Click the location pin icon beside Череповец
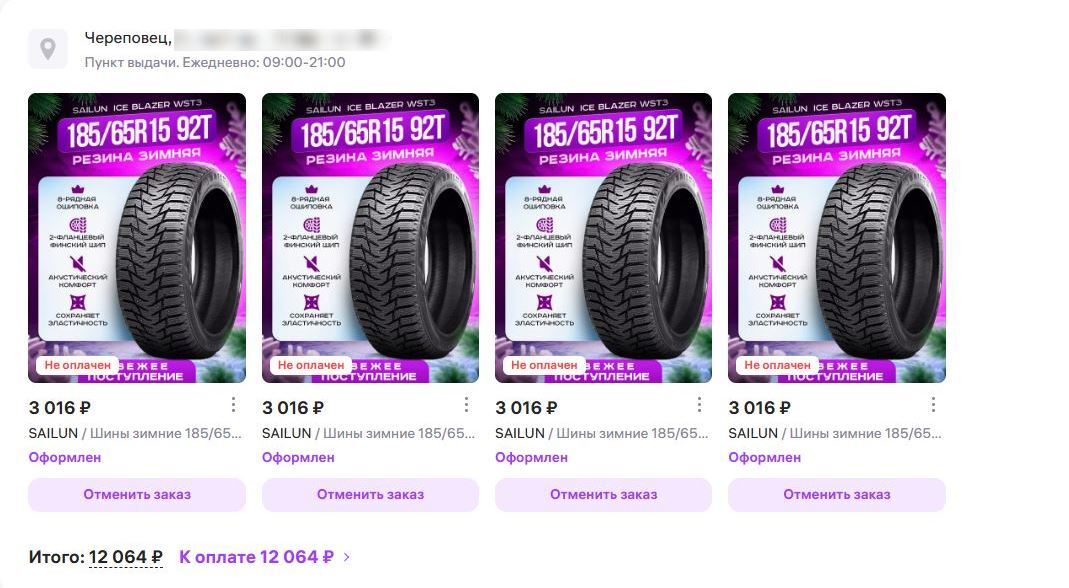The width and height of the screenshot is (1069, 588). pos(48,49)
